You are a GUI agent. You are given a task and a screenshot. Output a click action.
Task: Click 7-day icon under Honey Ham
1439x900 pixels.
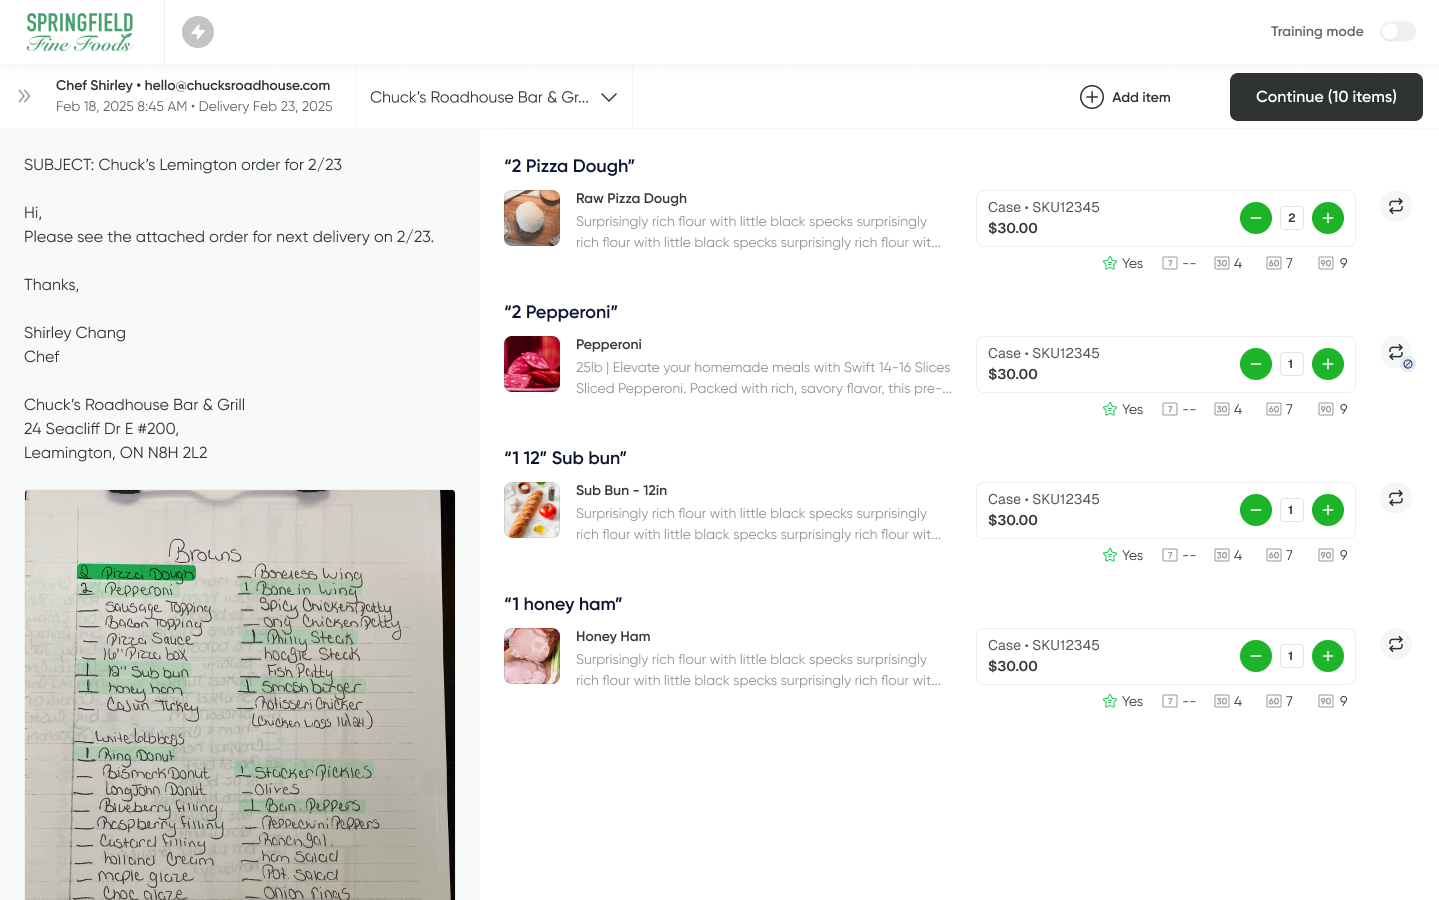1169,701
